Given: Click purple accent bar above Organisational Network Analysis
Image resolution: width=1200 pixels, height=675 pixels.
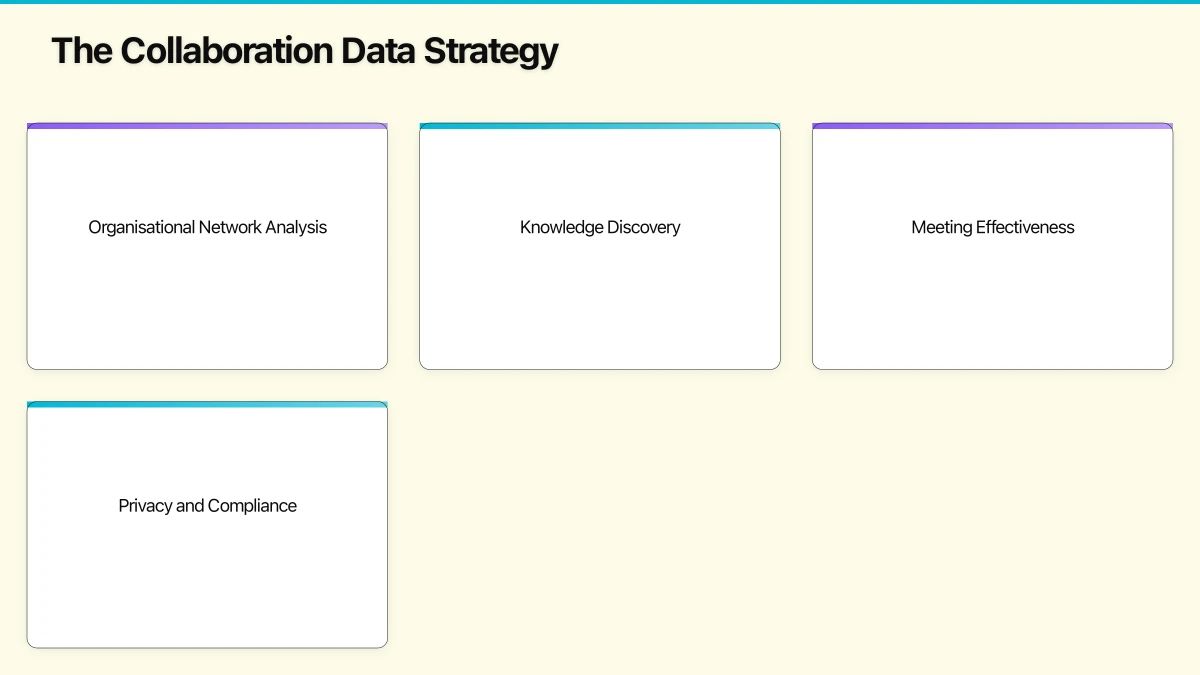Looking at the screenshot, I should (x=207, y=126).
